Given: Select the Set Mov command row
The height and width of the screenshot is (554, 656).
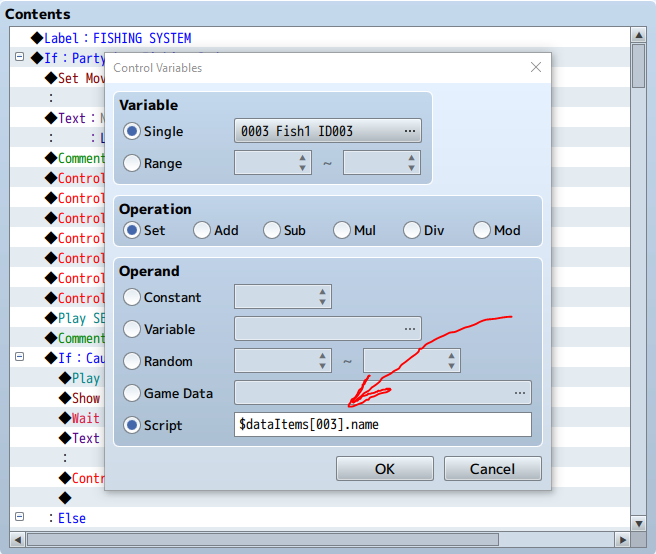Looking at the screenshot, I should tap(57, 78).
